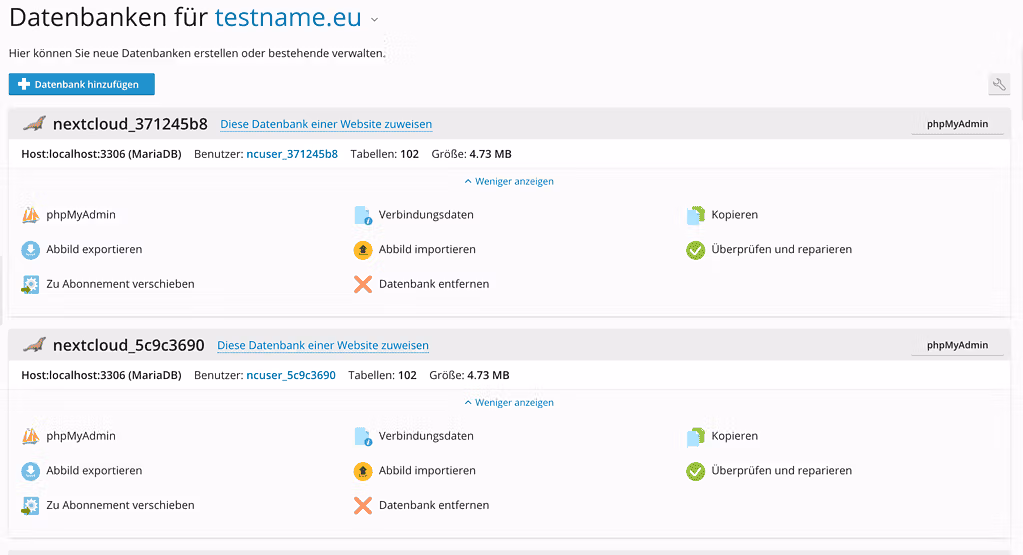Collapse nextcloud_5c9c3690 details via Weniger anzeigen

(x=509, y=402)
